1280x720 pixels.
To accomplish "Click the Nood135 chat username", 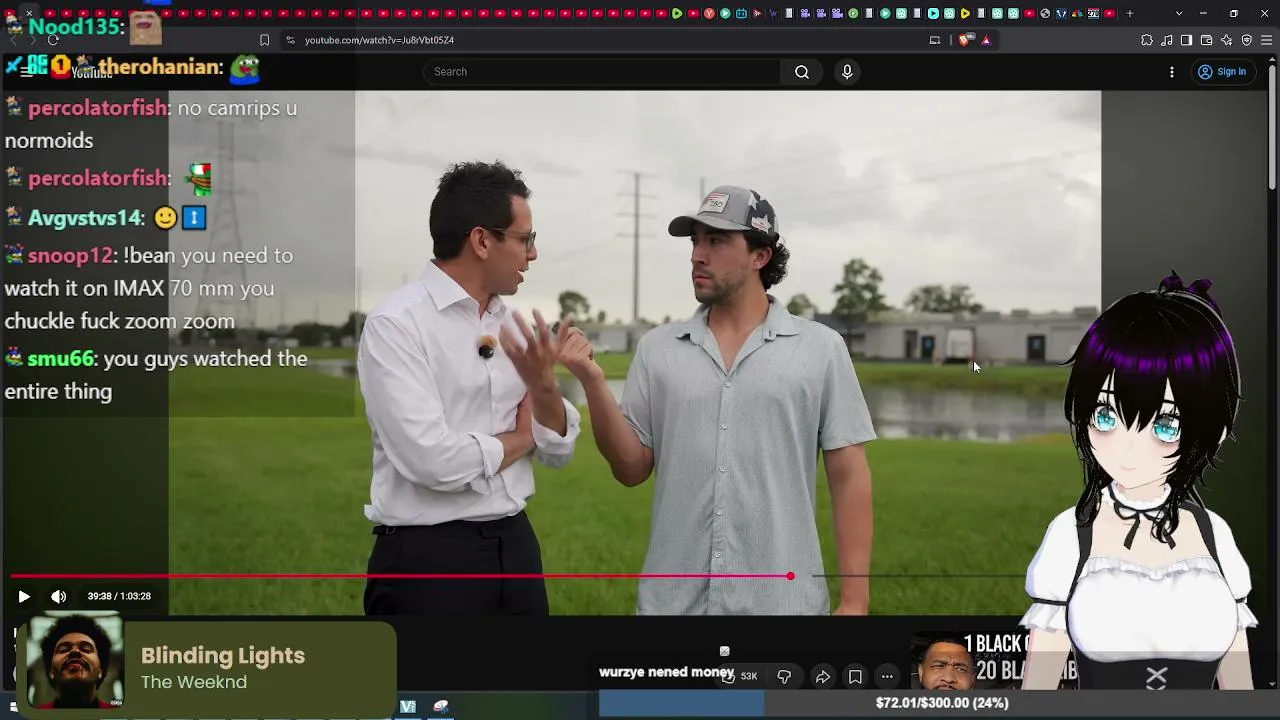I will pyautogui.click(x=76, y=27).
